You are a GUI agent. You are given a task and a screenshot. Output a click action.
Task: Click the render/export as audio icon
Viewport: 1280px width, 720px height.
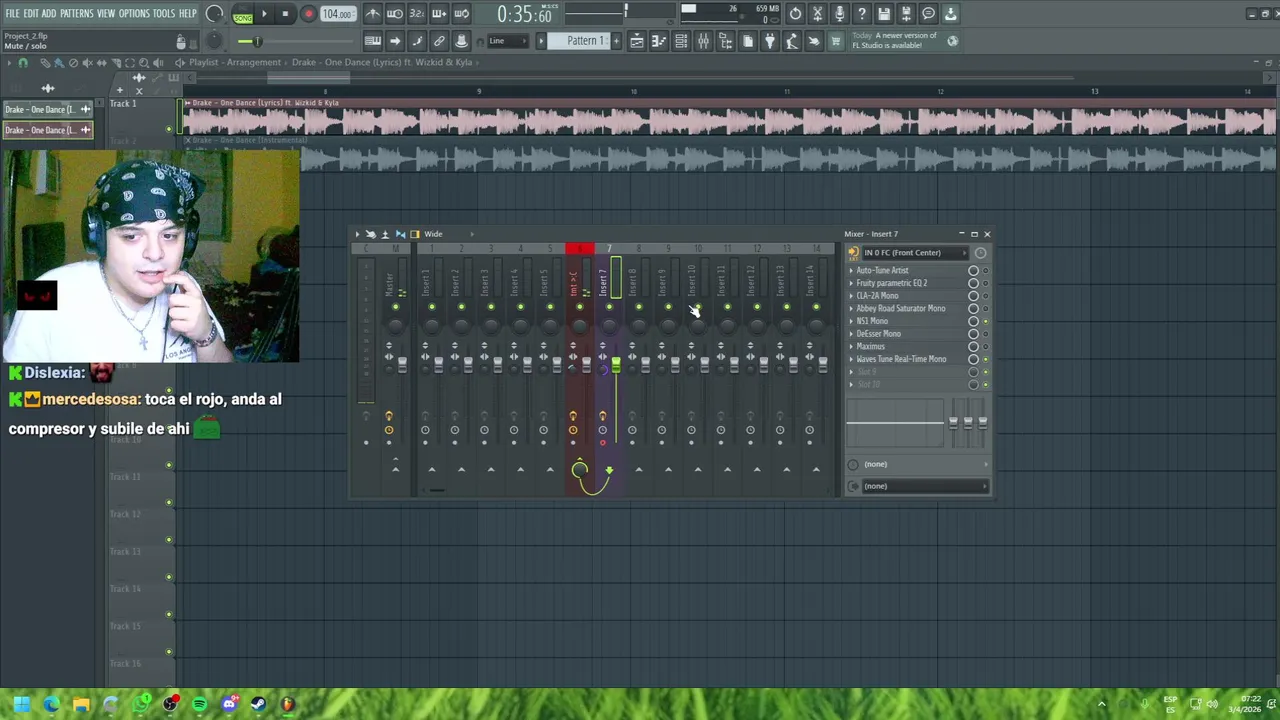point(906,14)
